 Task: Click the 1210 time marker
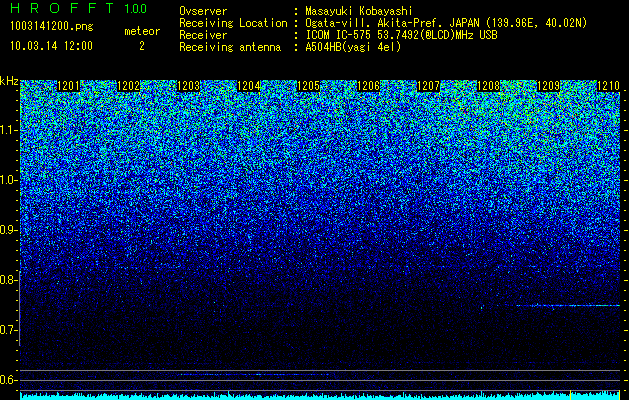(x=609, y=86)
